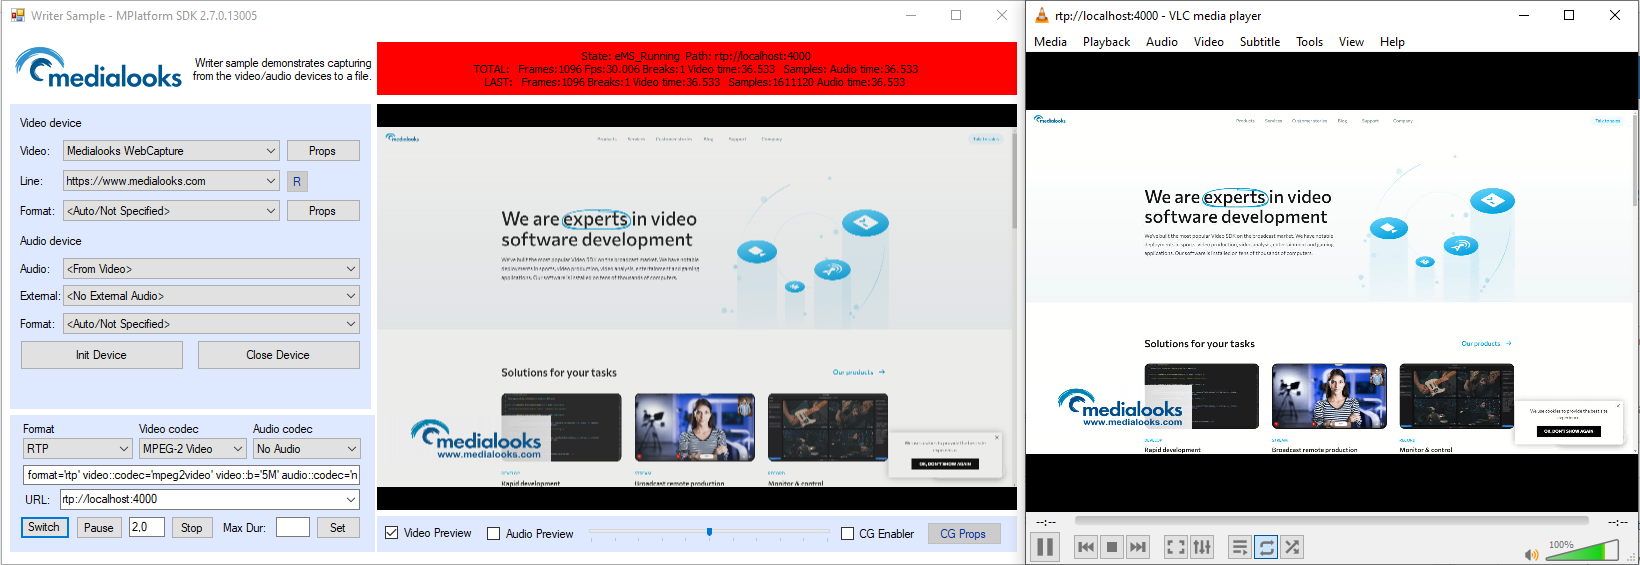Open CG Props button
This screenshot has width=1640, height=565.
point(963,534)
